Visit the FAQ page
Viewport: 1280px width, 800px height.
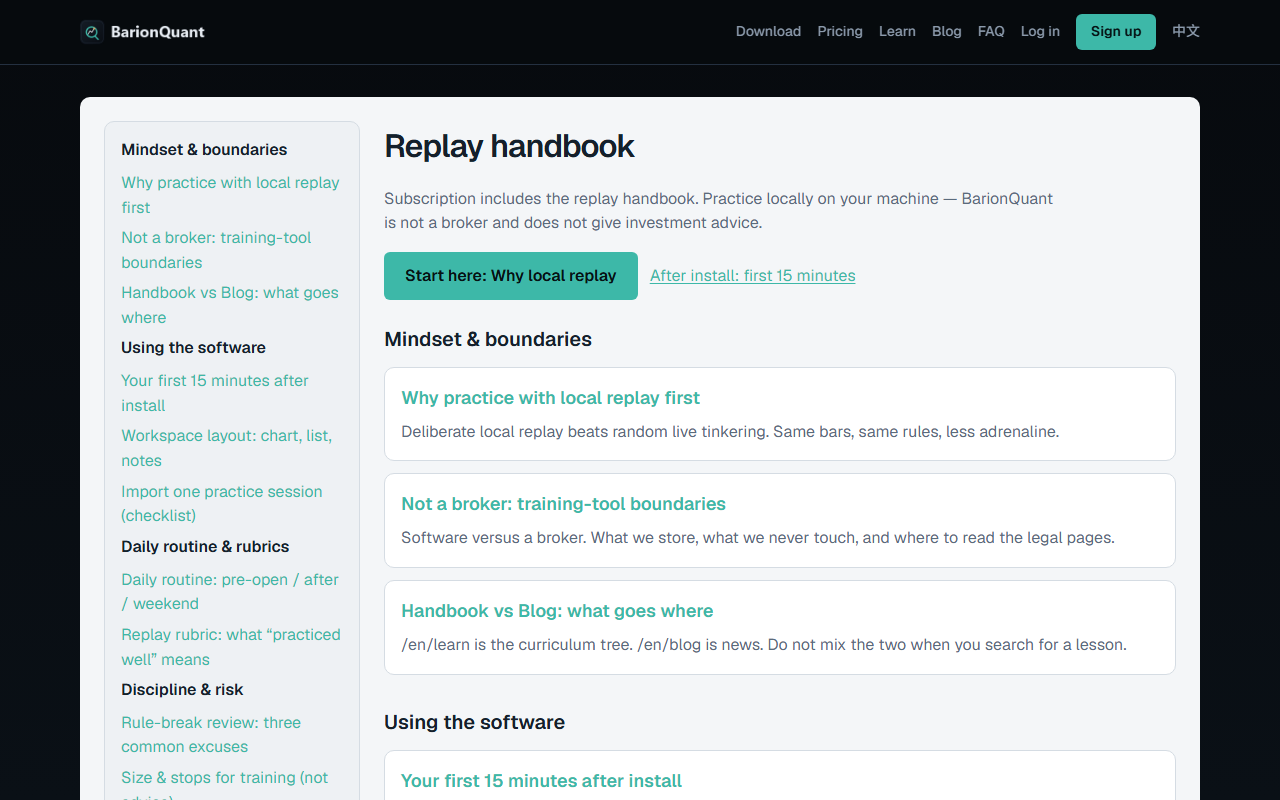(x=991, y=31)
